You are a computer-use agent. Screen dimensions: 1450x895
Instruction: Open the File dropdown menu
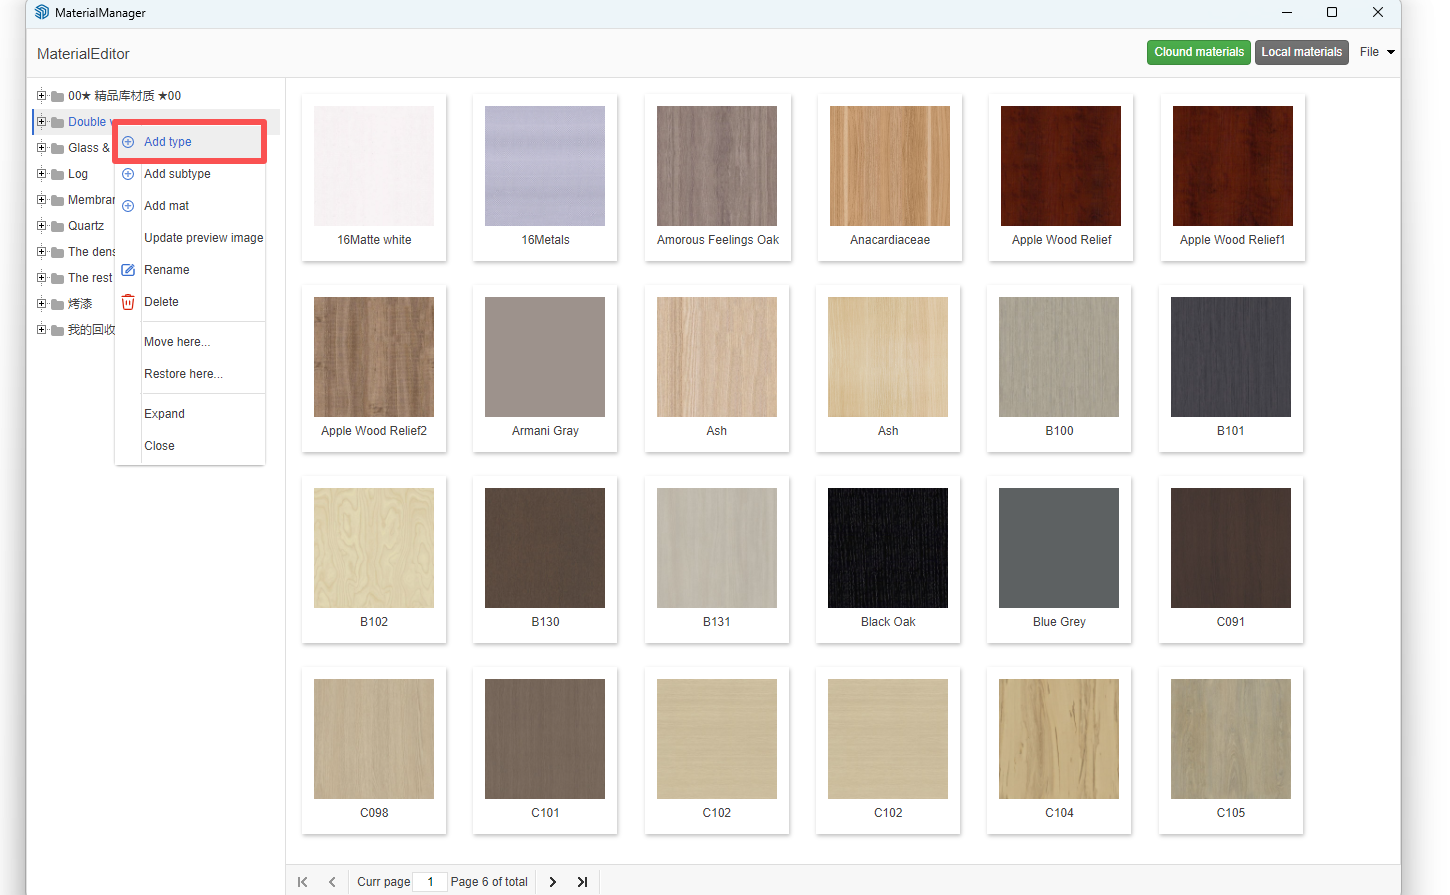point(1377,52)
